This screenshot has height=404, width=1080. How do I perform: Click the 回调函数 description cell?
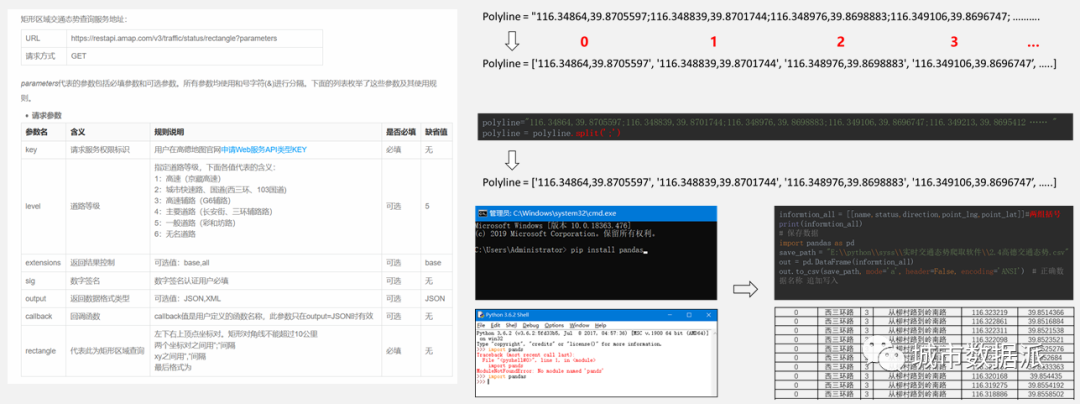pyautogui.click(x=108, y=317)
